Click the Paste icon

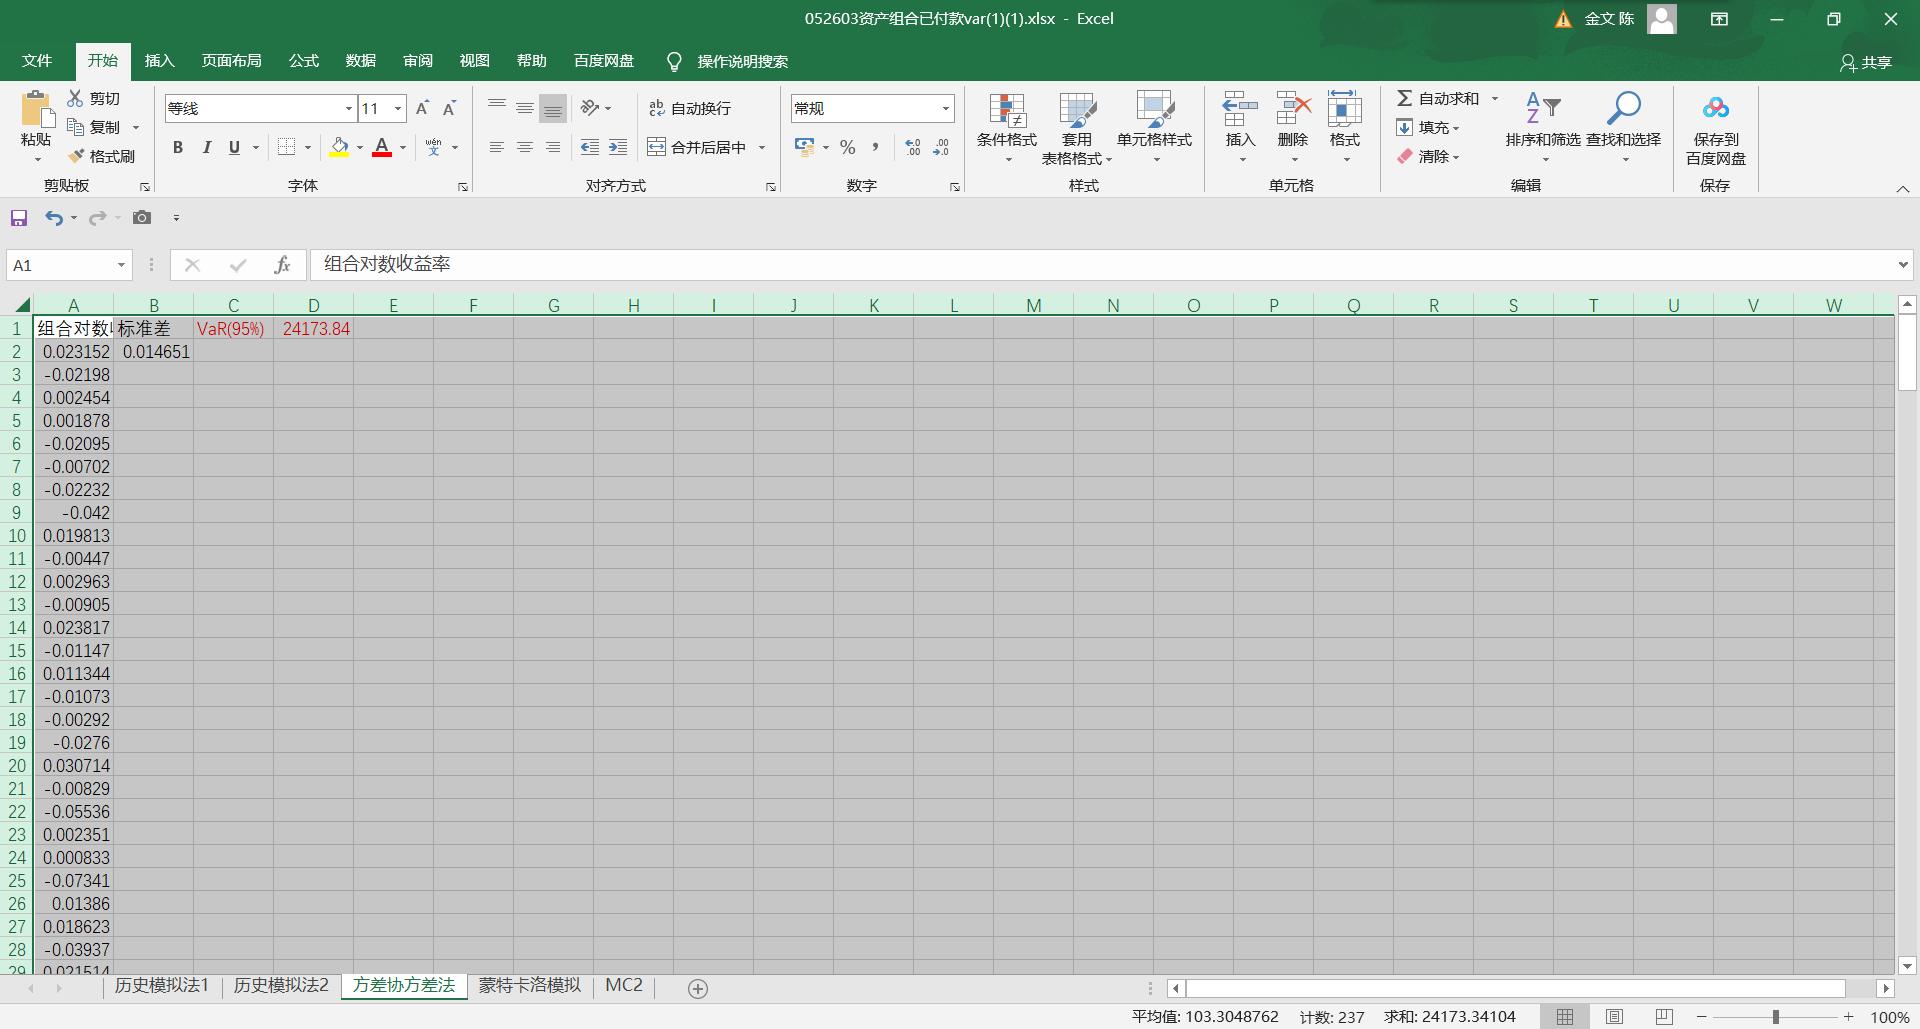[x=36, y=109]
